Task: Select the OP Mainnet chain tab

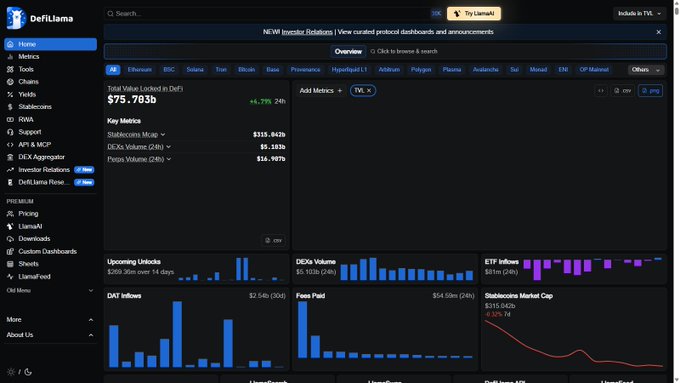Action: click(594, 70)
